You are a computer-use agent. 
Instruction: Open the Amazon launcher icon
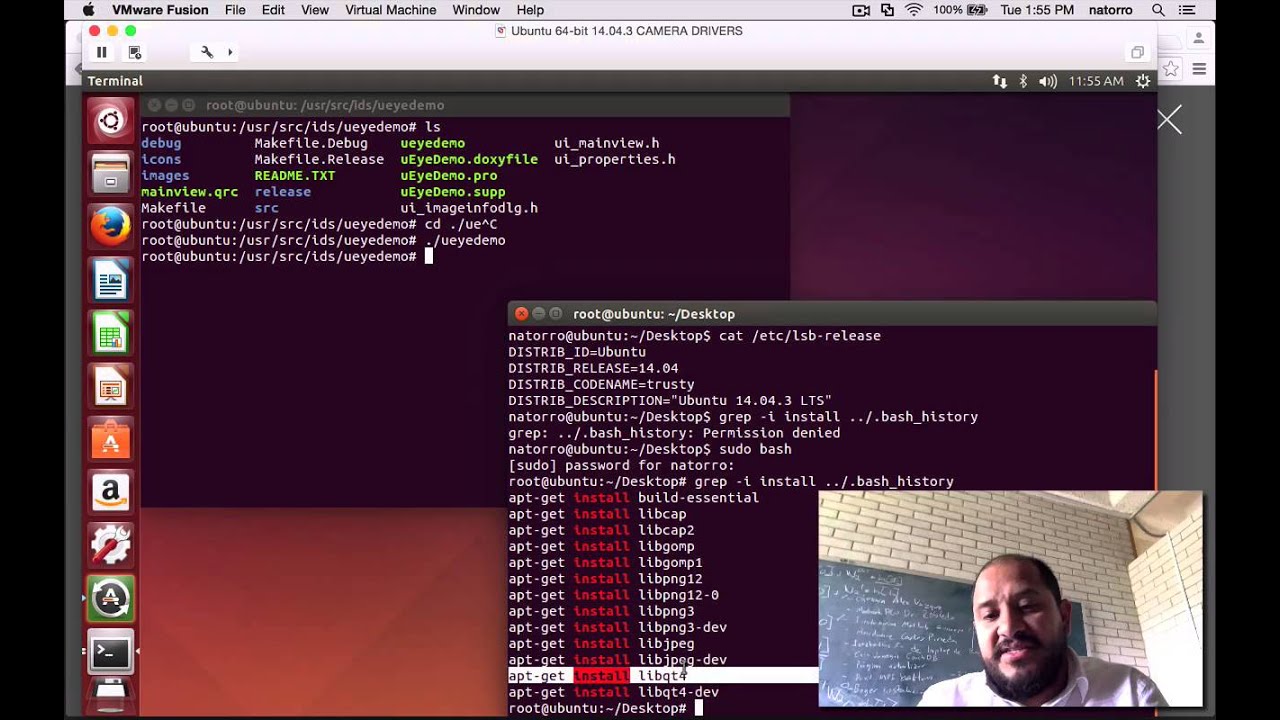click(110, 493)
